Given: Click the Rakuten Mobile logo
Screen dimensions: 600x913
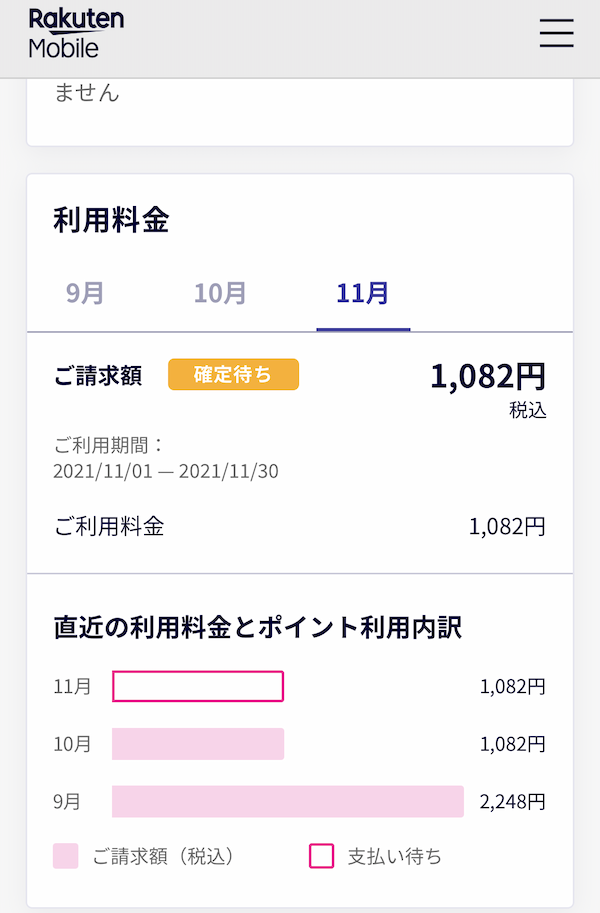Looking at the screenshot, I should tap(76, 33).
